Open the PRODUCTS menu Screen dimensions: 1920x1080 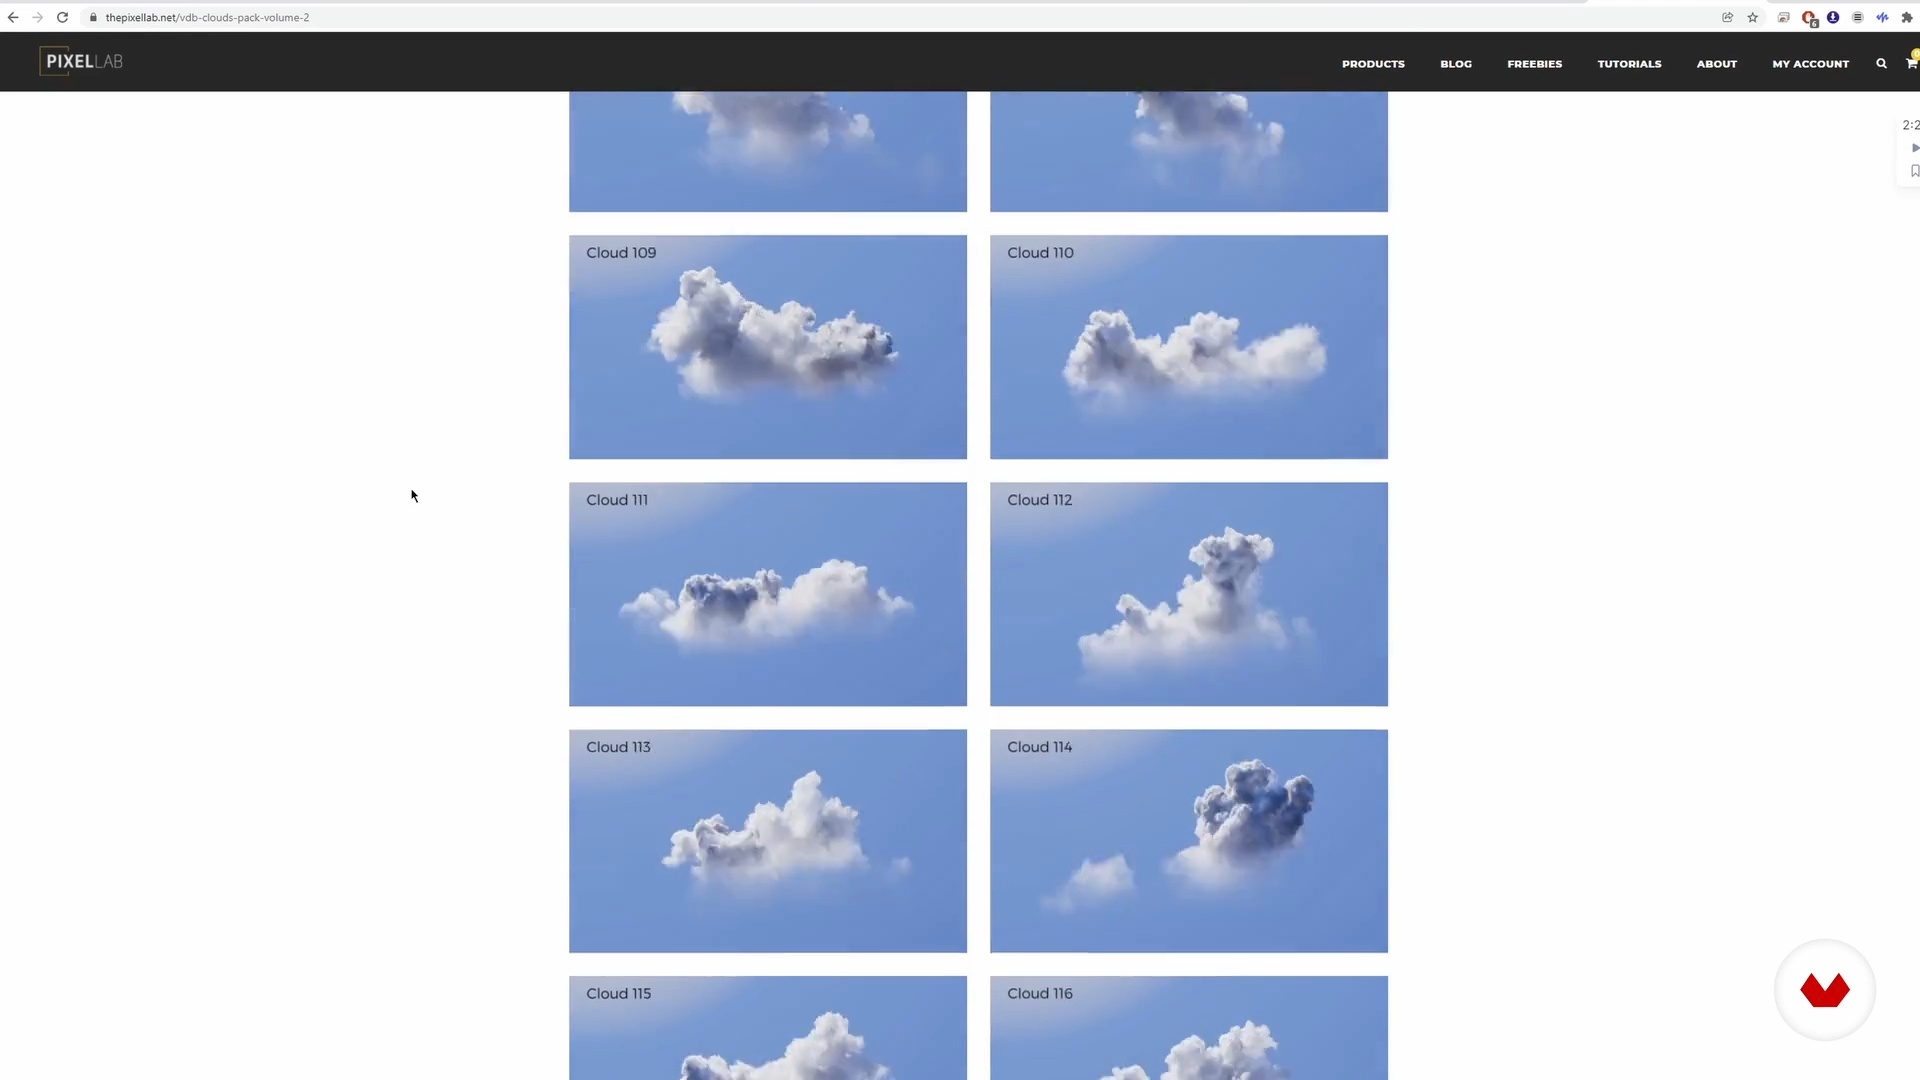point(1373,64)
